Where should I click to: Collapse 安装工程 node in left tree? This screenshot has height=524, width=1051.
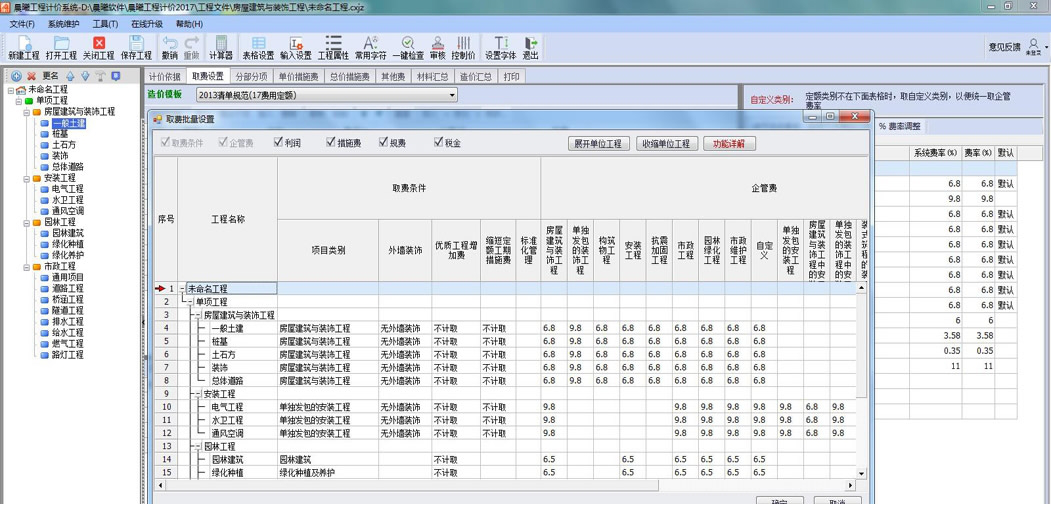tap(27, 178)
